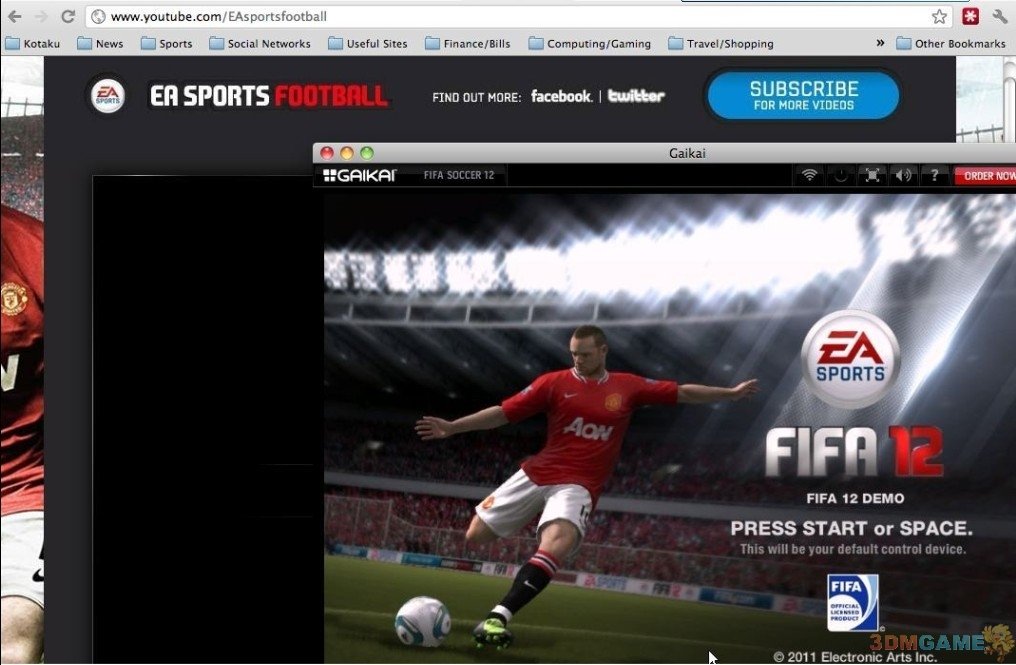The height and width of the screenshot is (665, 1016).
Task: Open the Finance/Bills bookmarks folder
Action: 468,43
